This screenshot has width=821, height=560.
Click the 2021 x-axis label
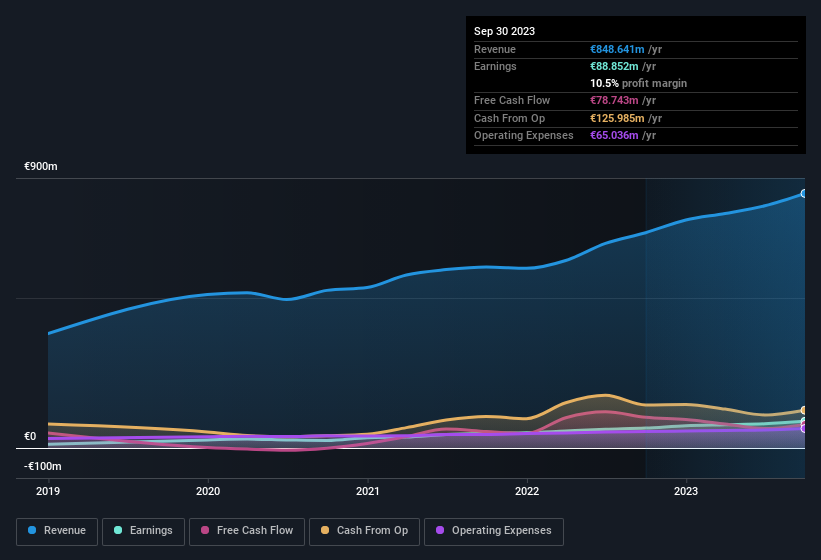[368, 491]
